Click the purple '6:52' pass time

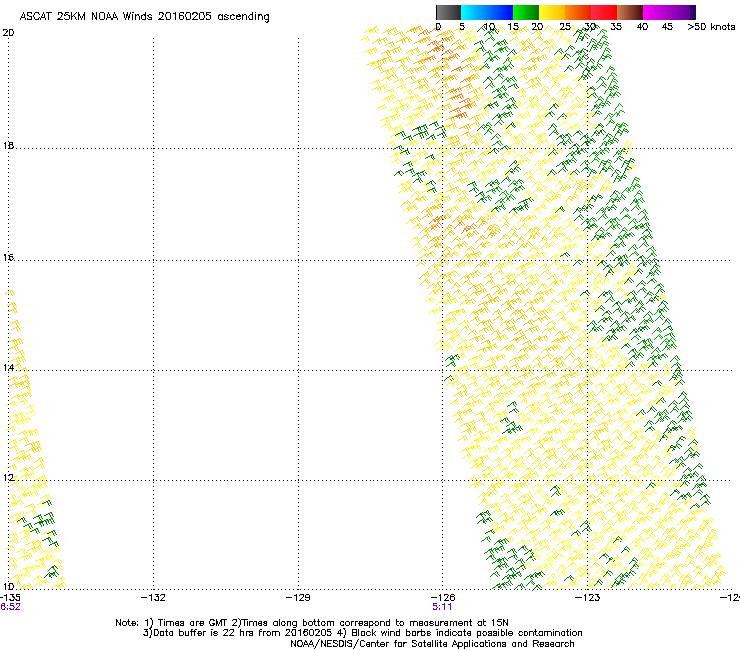point(10,607)
